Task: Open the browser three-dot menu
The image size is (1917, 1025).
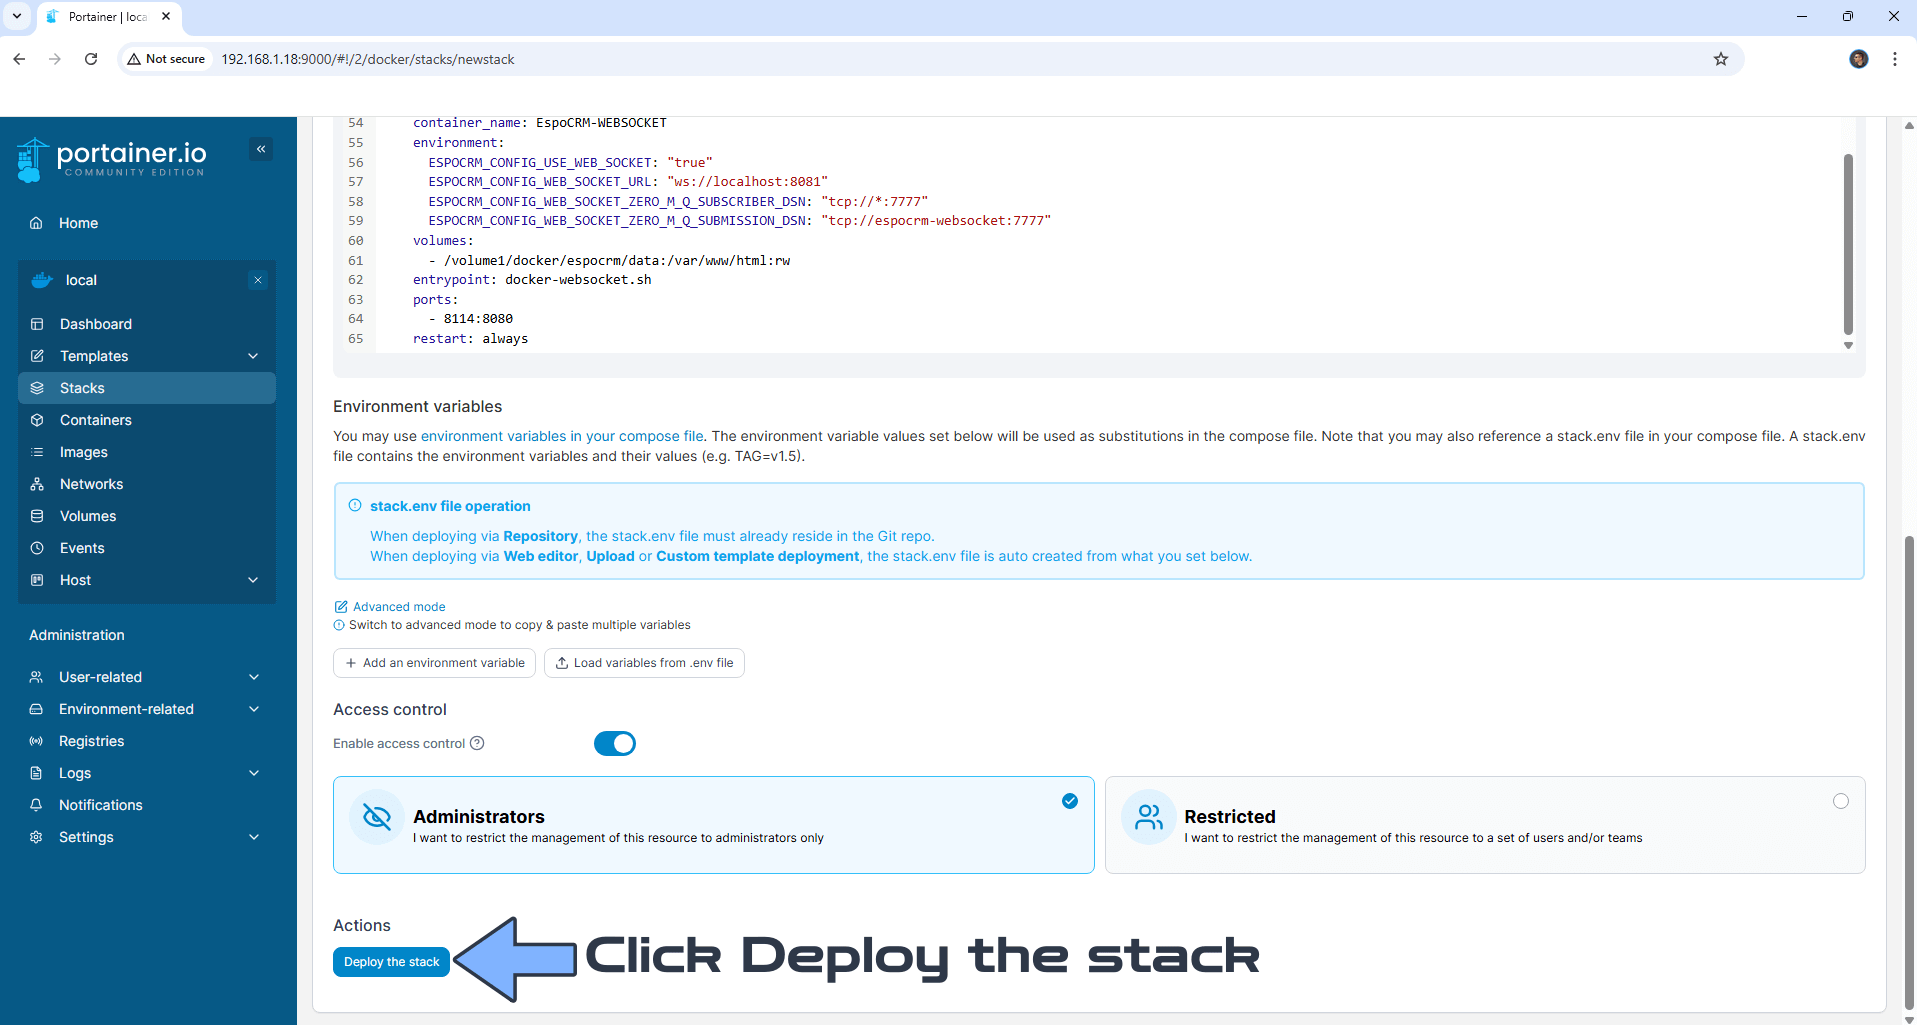Action: (1894, 59)
